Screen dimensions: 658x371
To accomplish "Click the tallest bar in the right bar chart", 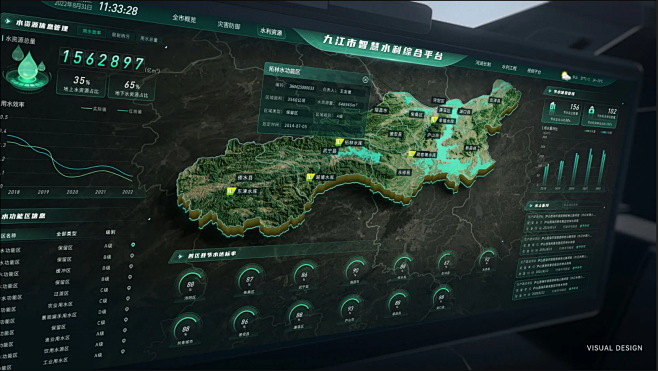I will (590, 167).
